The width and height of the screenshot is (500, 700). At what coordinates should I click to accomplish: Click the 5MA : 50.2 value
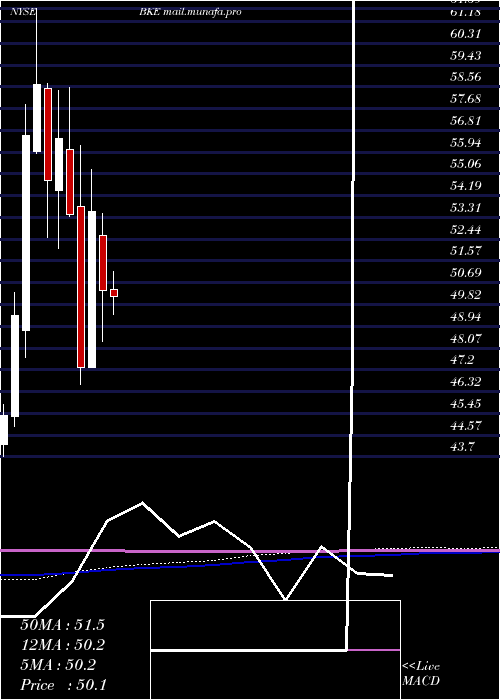(58, 665)
